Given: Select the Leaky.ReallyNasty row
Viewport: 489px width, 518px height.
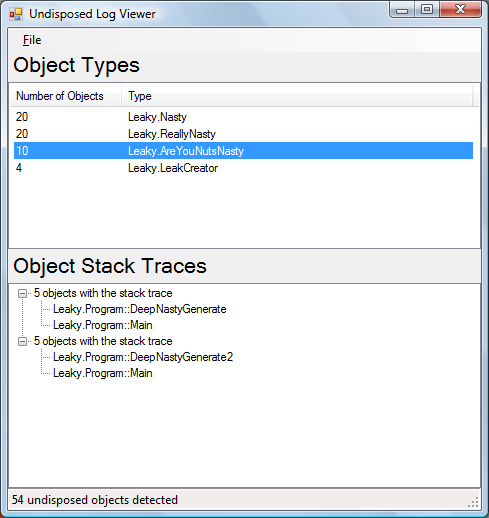Looking at the screenshot, I should (243, 134).
